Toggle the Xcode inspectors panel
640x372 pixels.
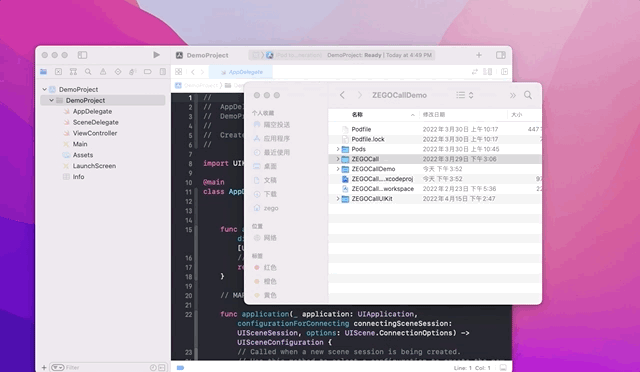pos(501,55)
